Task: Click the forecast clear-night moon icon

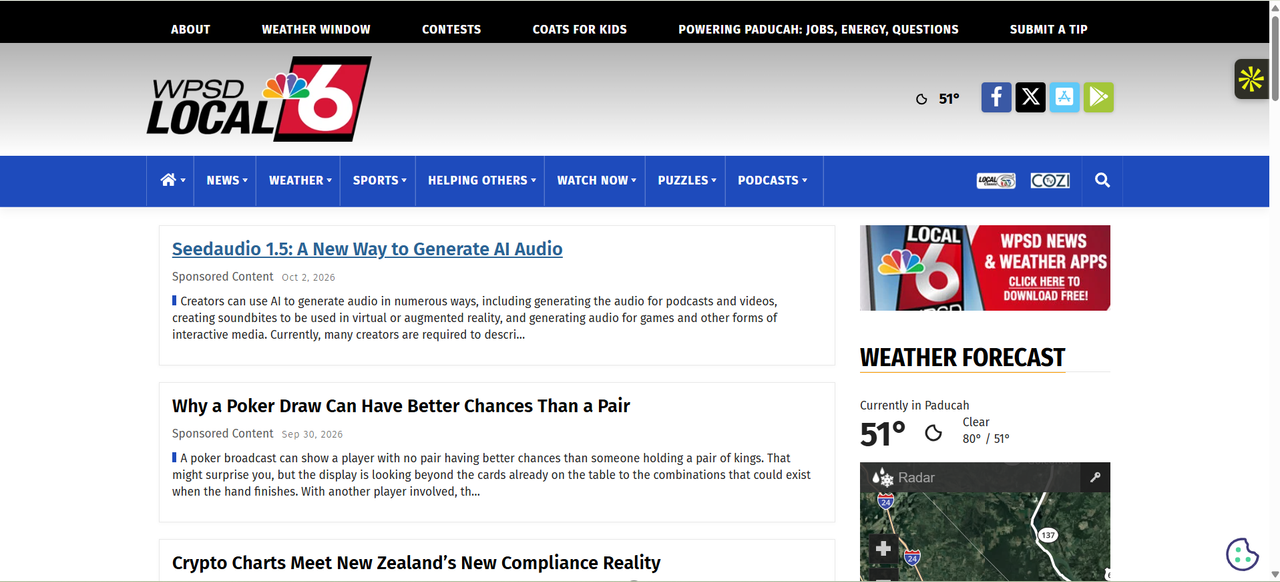Action: click(x=933, y=433)
